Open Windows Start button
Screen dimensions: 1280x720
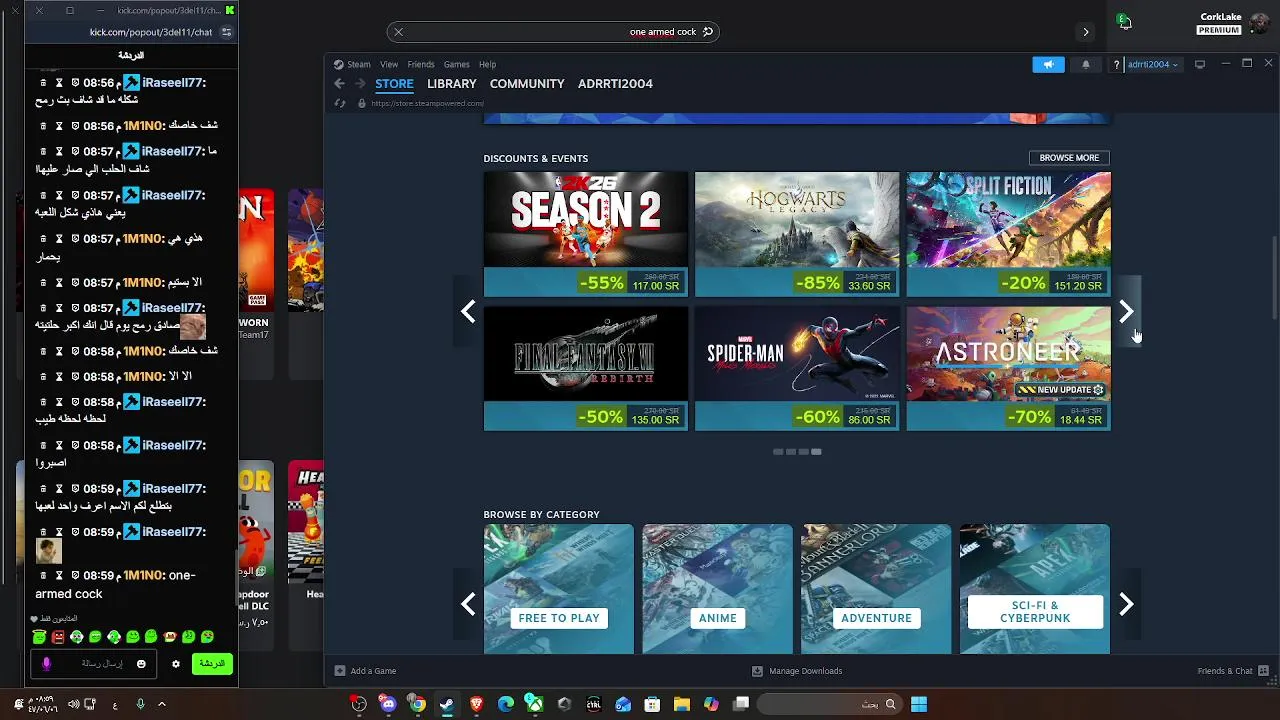pos(919,704)
